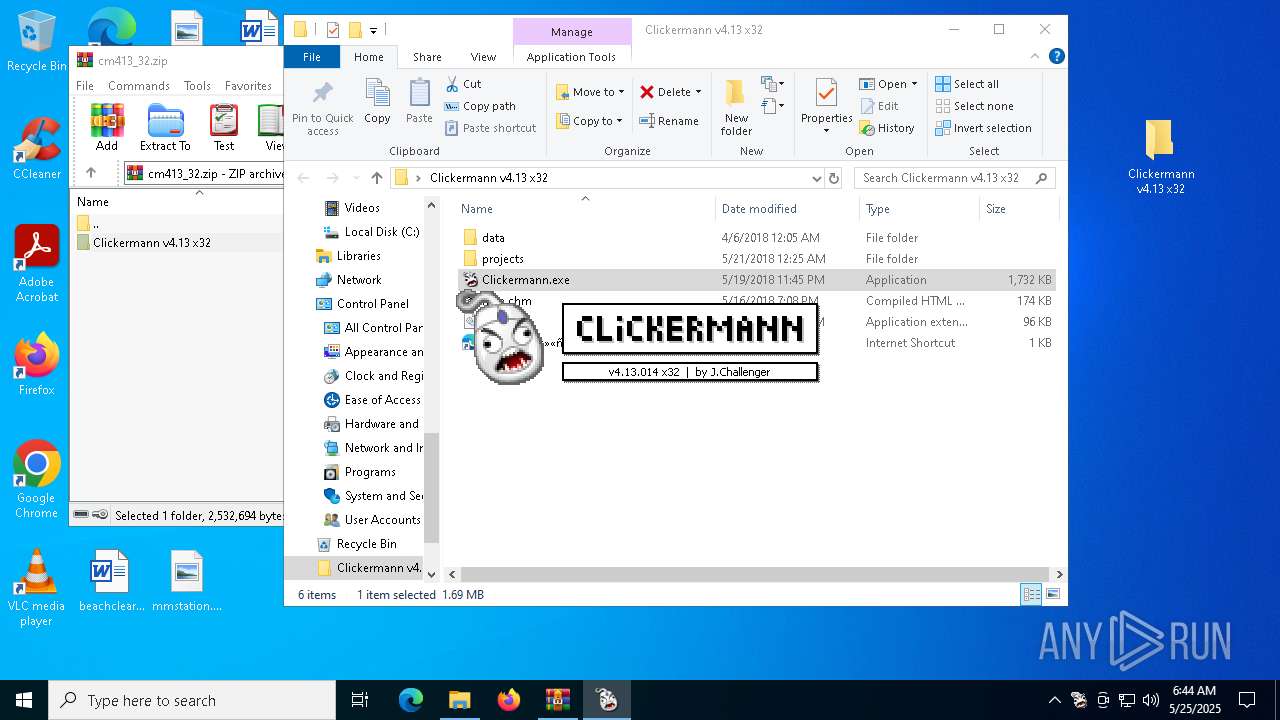Click the Clickermann icon on the taskbar
This screenshot has width=1280, height=720.
[x=607, y=700]
